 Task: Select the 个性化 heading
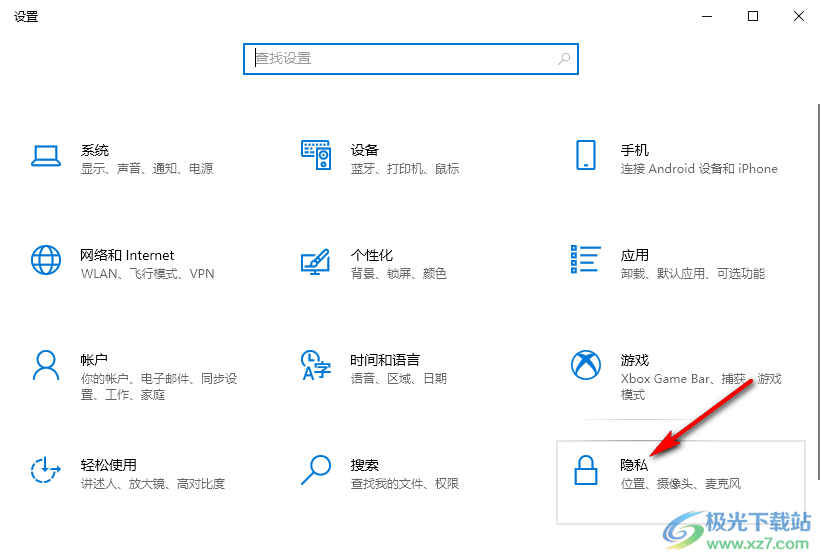pyautogui.click(x=372, y=255)
